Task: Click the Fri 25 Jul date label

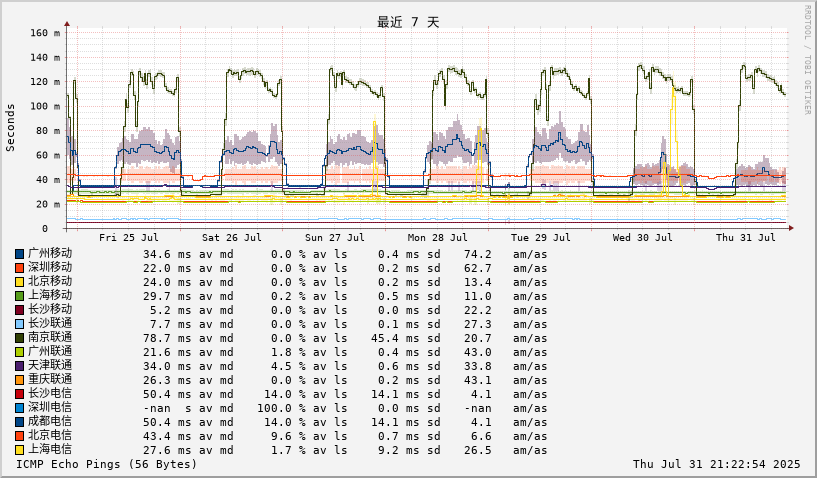Action: tap(129, 238)
